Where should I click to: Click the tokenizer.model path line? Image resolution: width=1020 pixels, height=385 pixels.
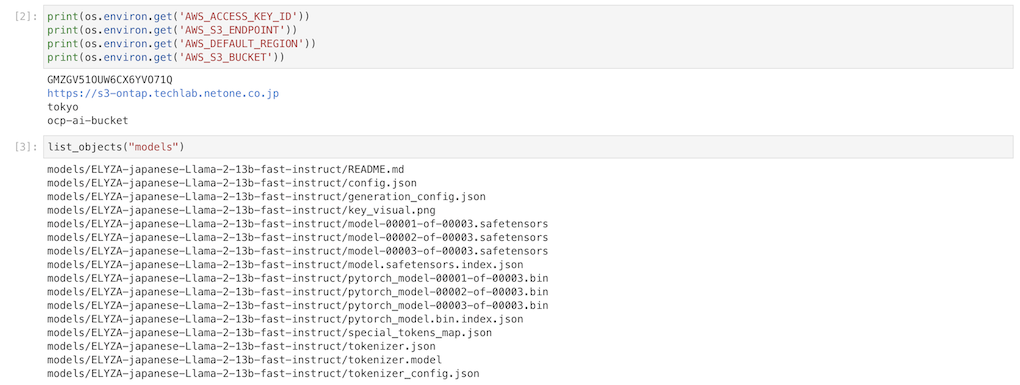click(x=245, y=360)
